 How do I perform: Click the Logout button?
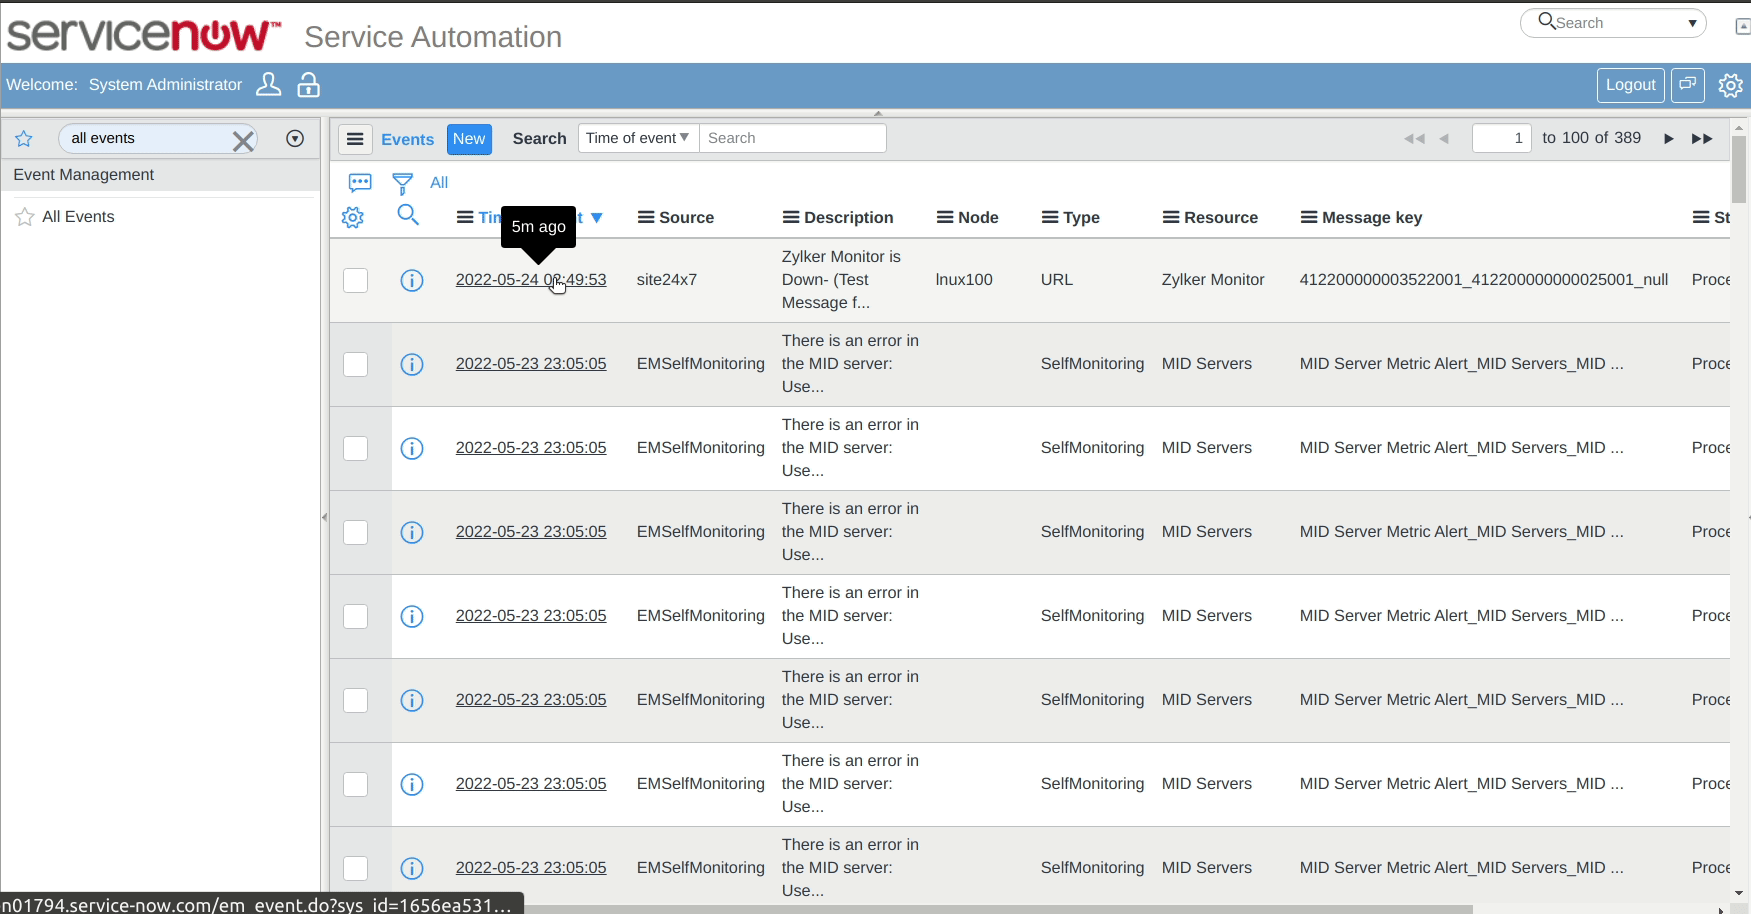(x=1630, y=85)
